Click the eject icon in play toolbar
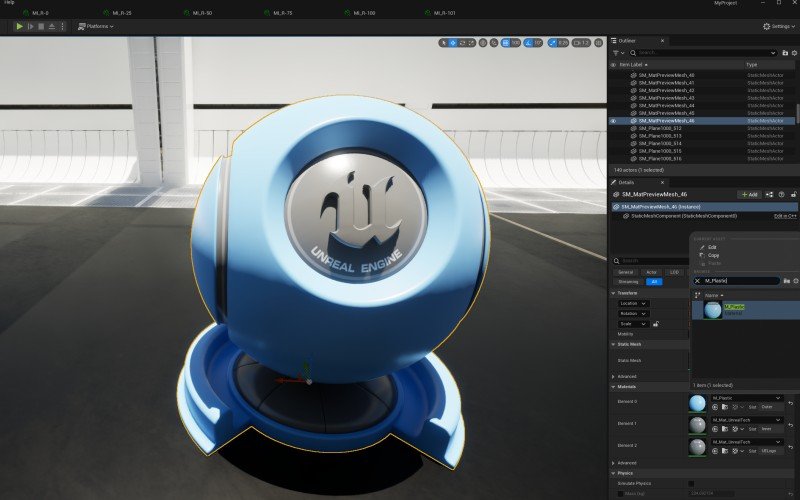The image size is (800, 500). pyautogui.click(x=52, y=26)
